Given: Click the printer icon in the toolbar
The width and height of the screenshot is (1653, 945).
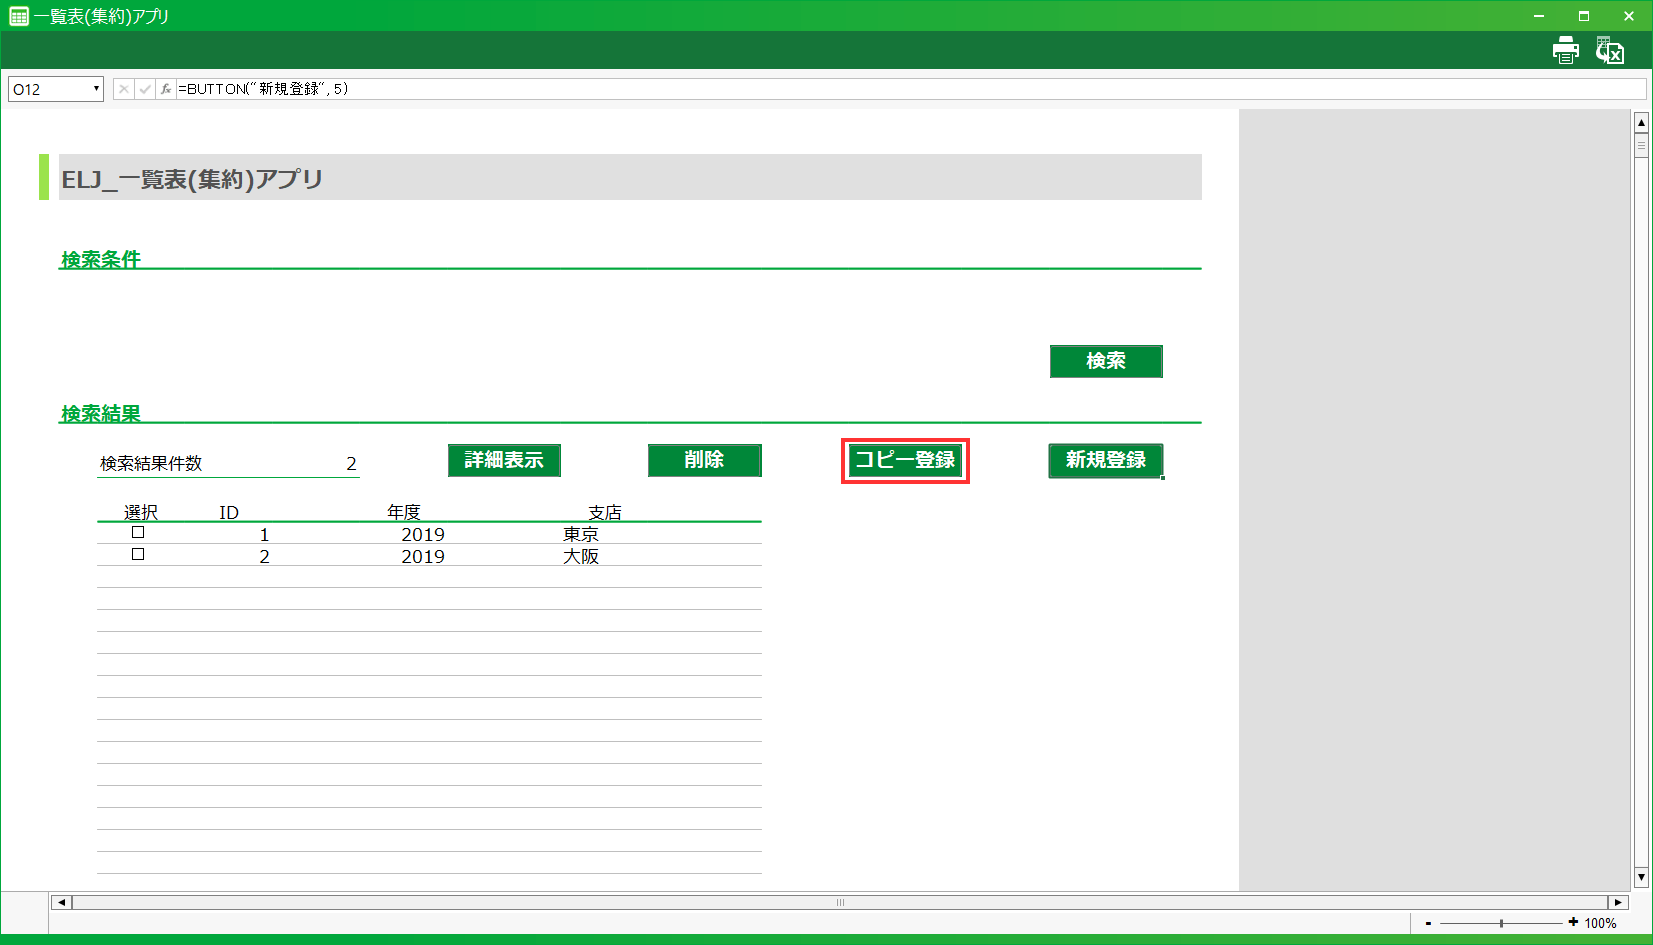Looking at the screenshot, I should (1565, 50).
